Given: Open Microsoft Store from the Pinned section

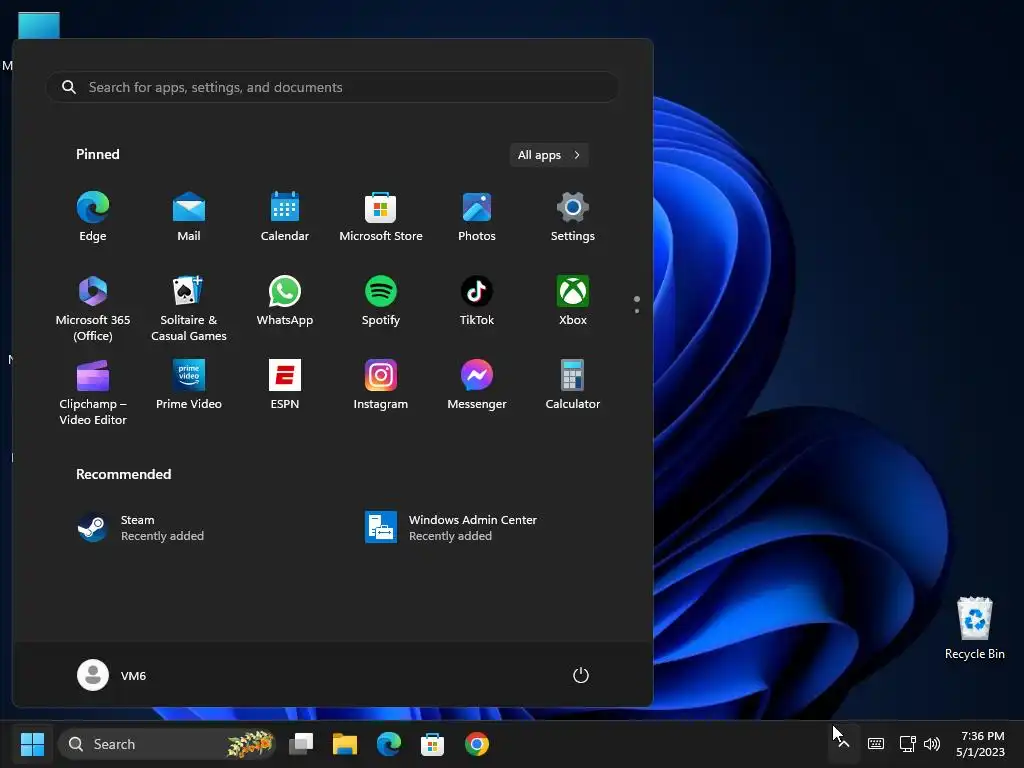Looking at the screenshot, I should tap(381, 217).
